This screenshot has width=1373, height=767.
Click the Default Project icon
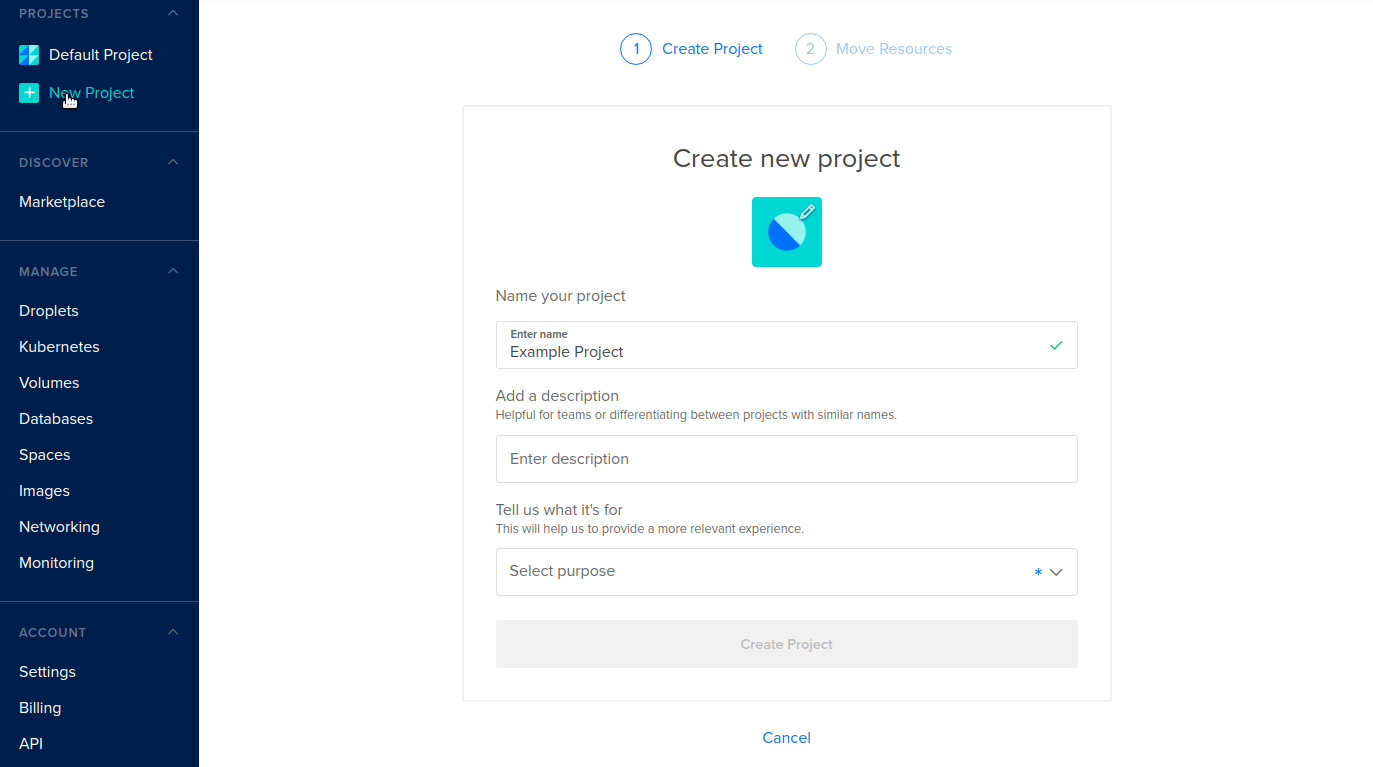point(28,54)
